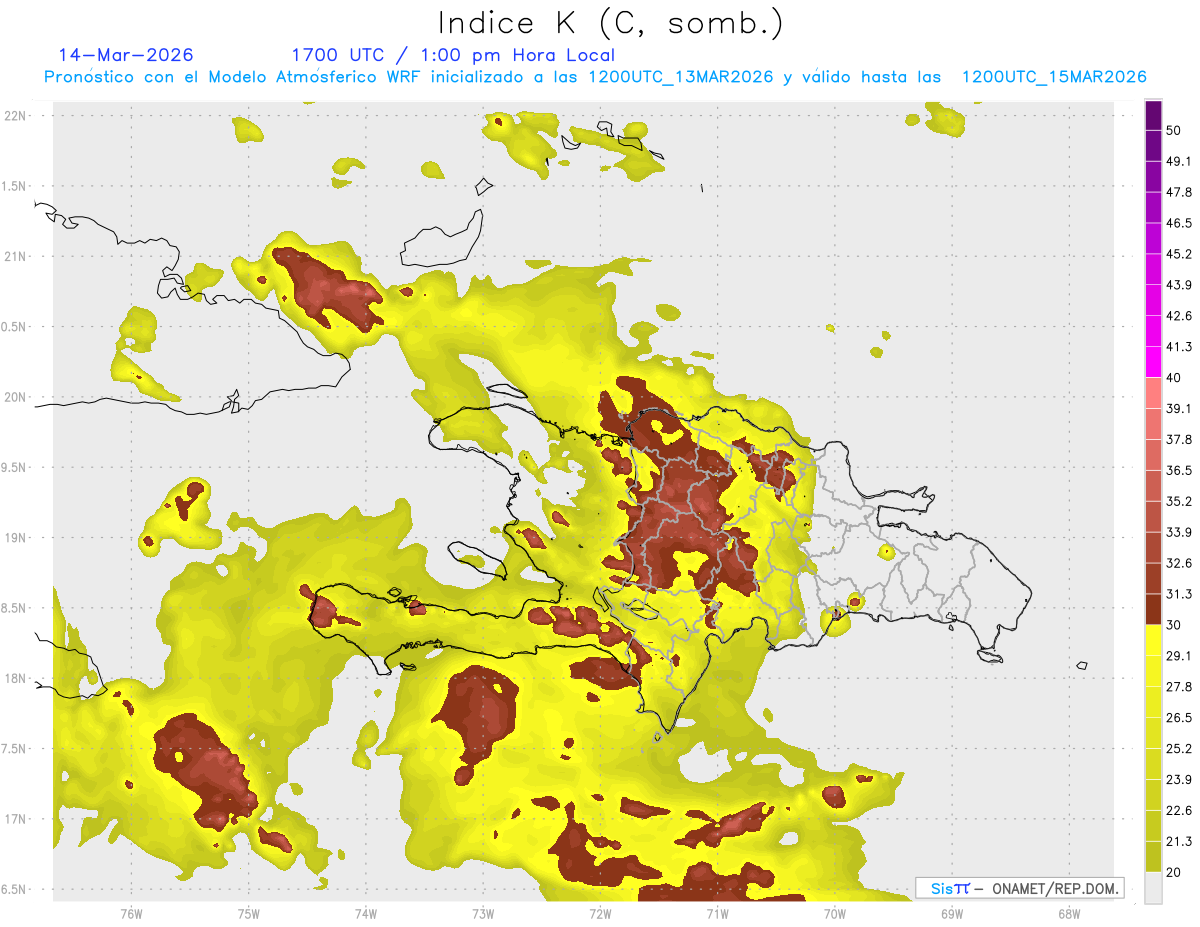Click the '32.6' color scale value
1200x927 pixels.
(x=1180, y=563)
